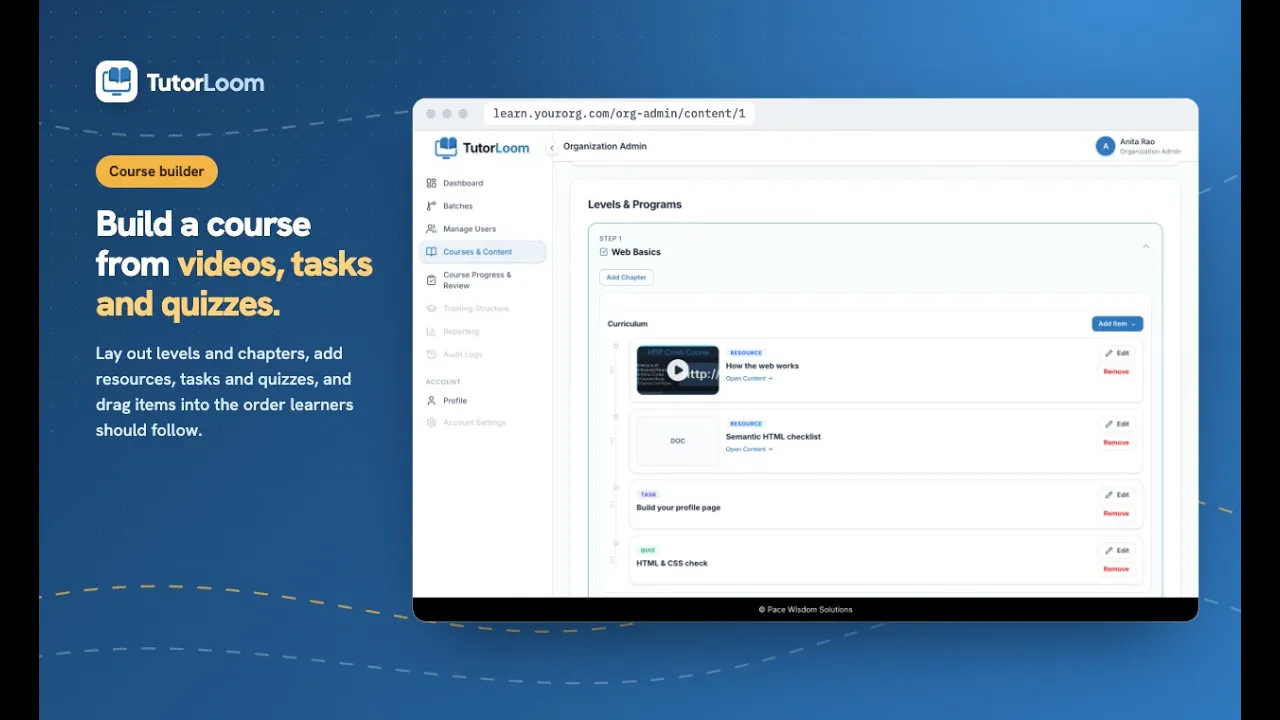Collapse the Step 1 Web Basics panel
The height and width of the screenshot is (720, 1280).
(1146, 246)
